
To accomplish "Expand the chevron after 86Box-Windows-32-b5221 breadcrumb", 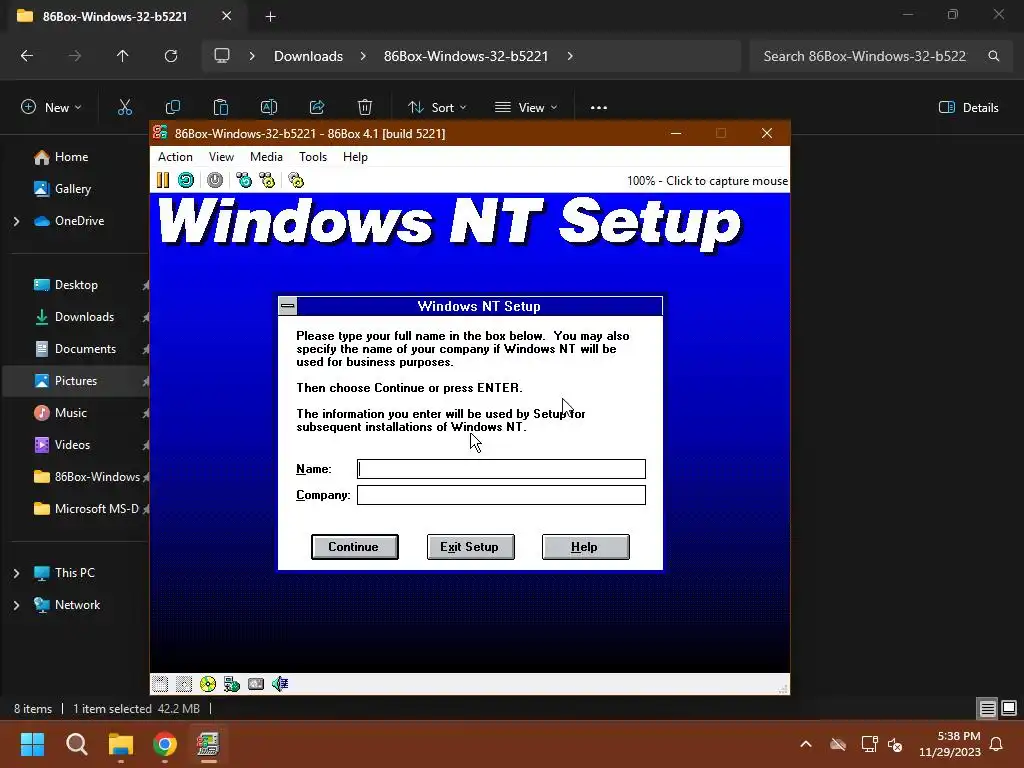I will pos(570,56).
